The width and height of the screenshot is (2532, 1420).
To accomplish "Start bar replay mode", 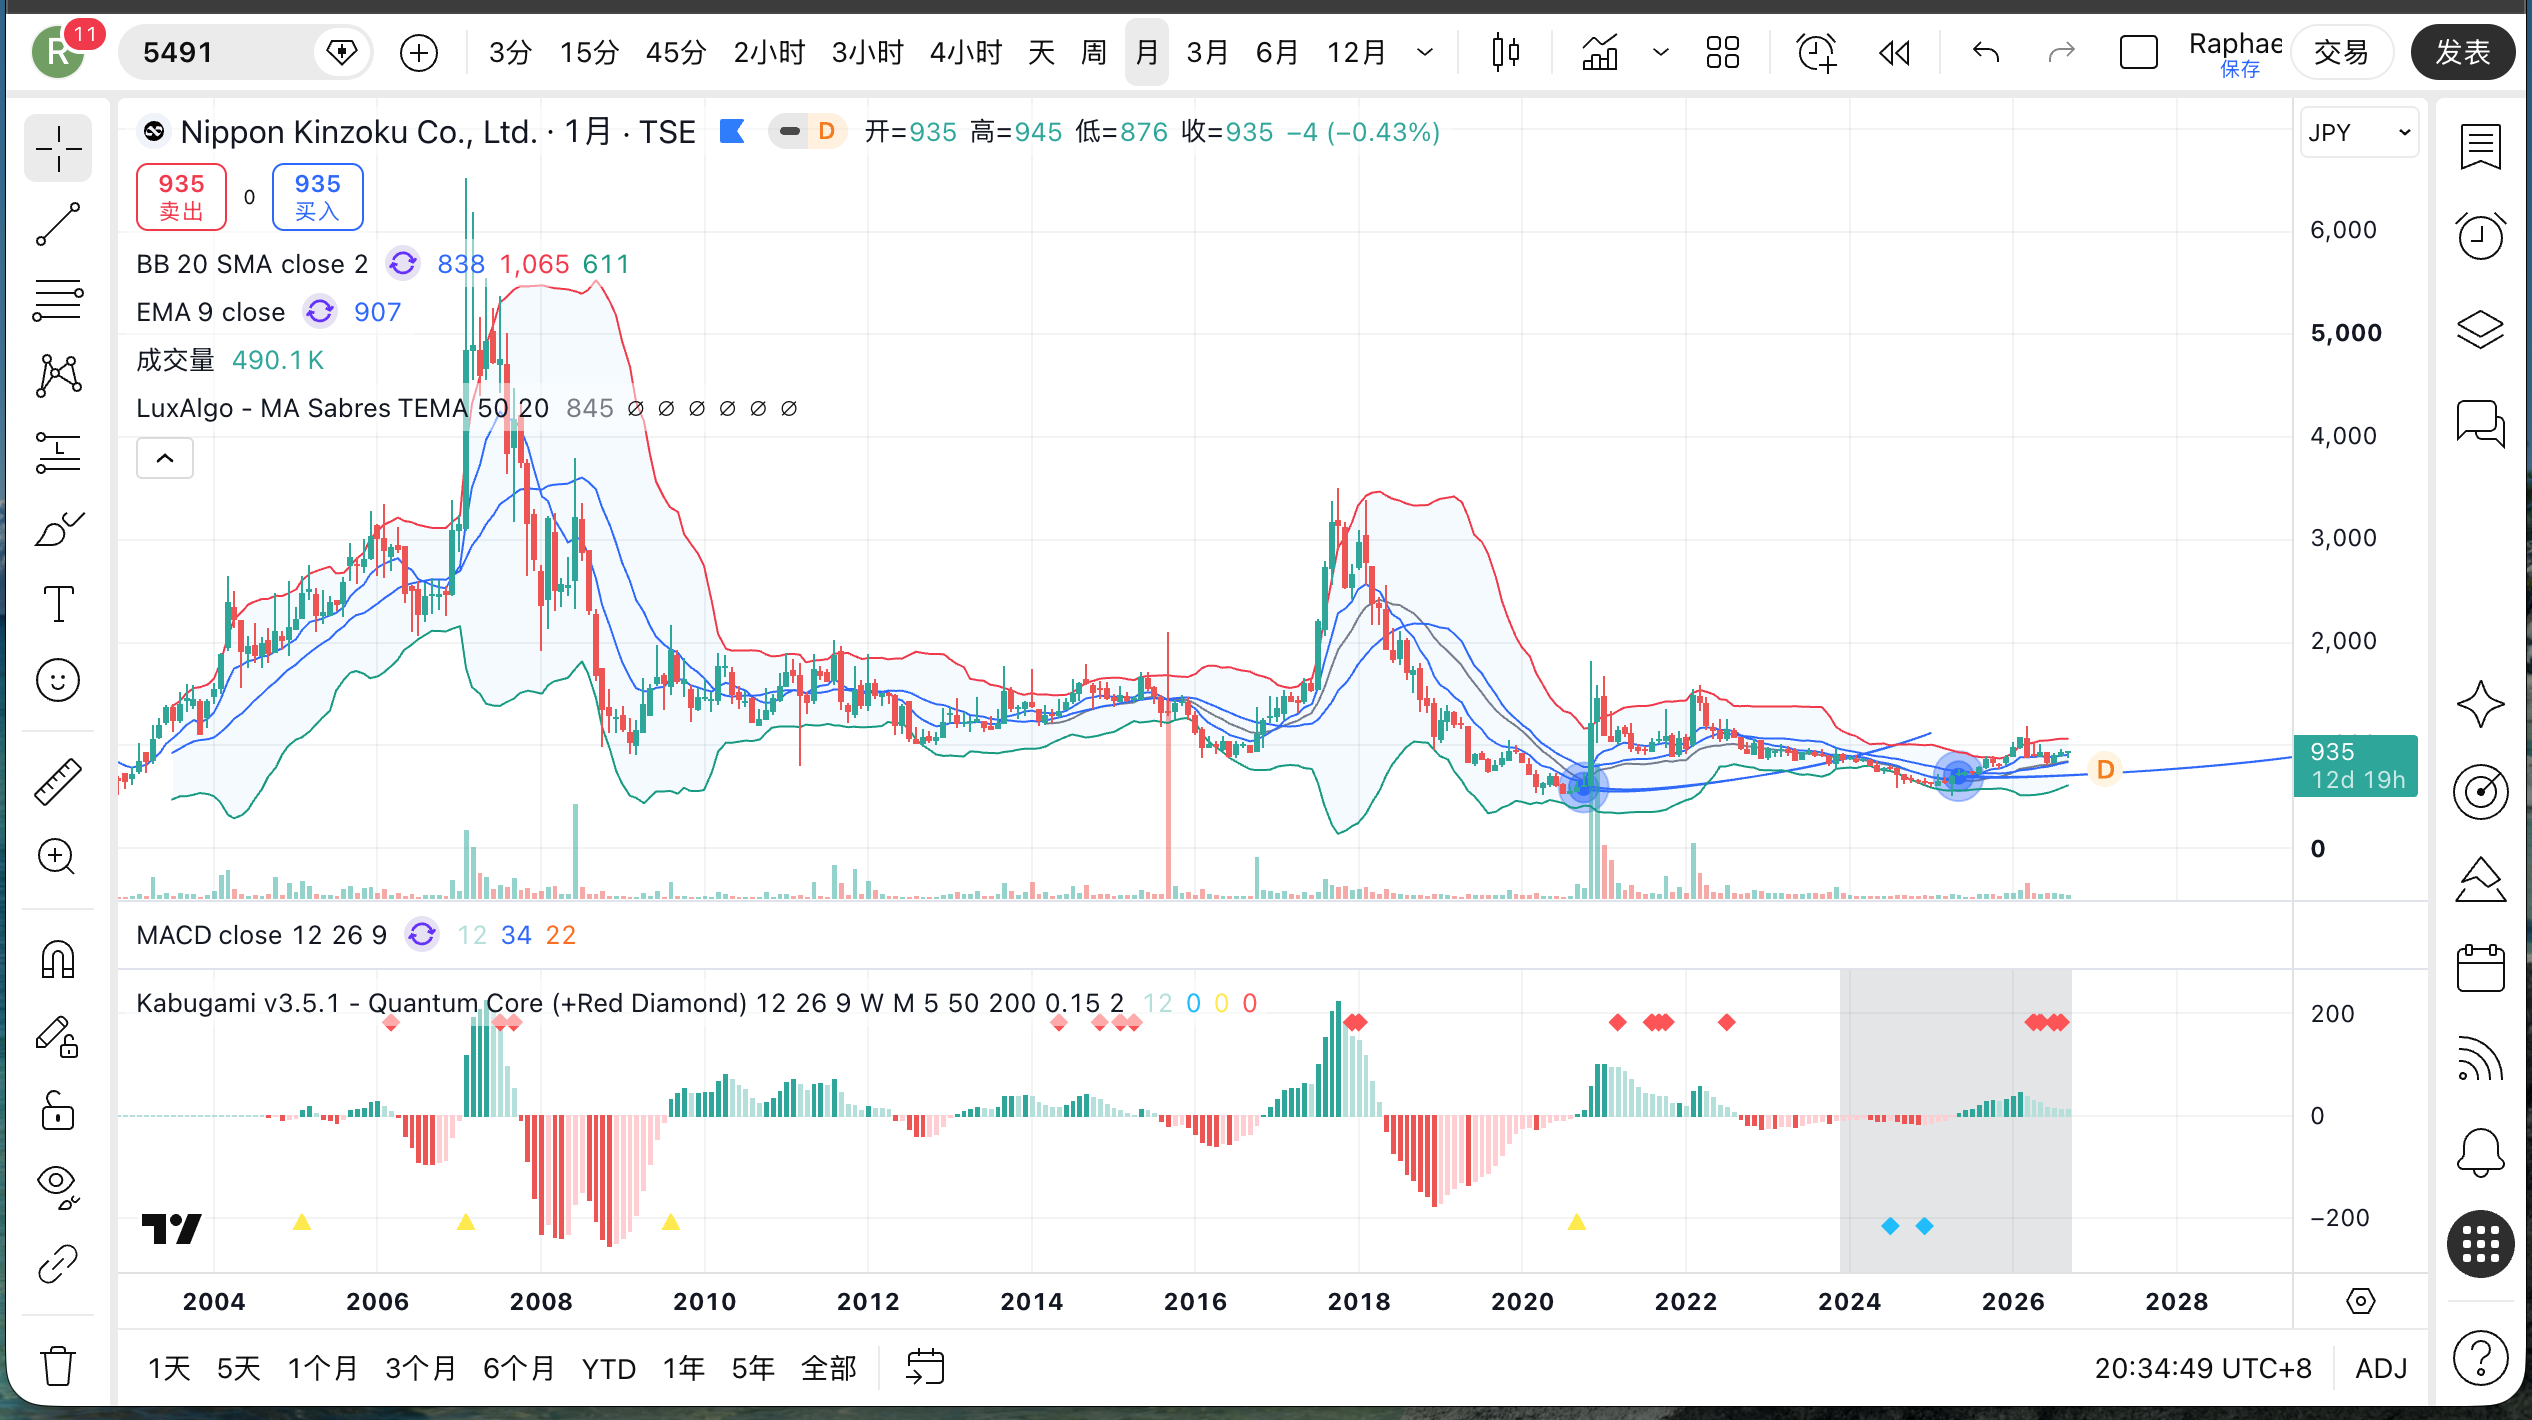I will point(1895,52).
